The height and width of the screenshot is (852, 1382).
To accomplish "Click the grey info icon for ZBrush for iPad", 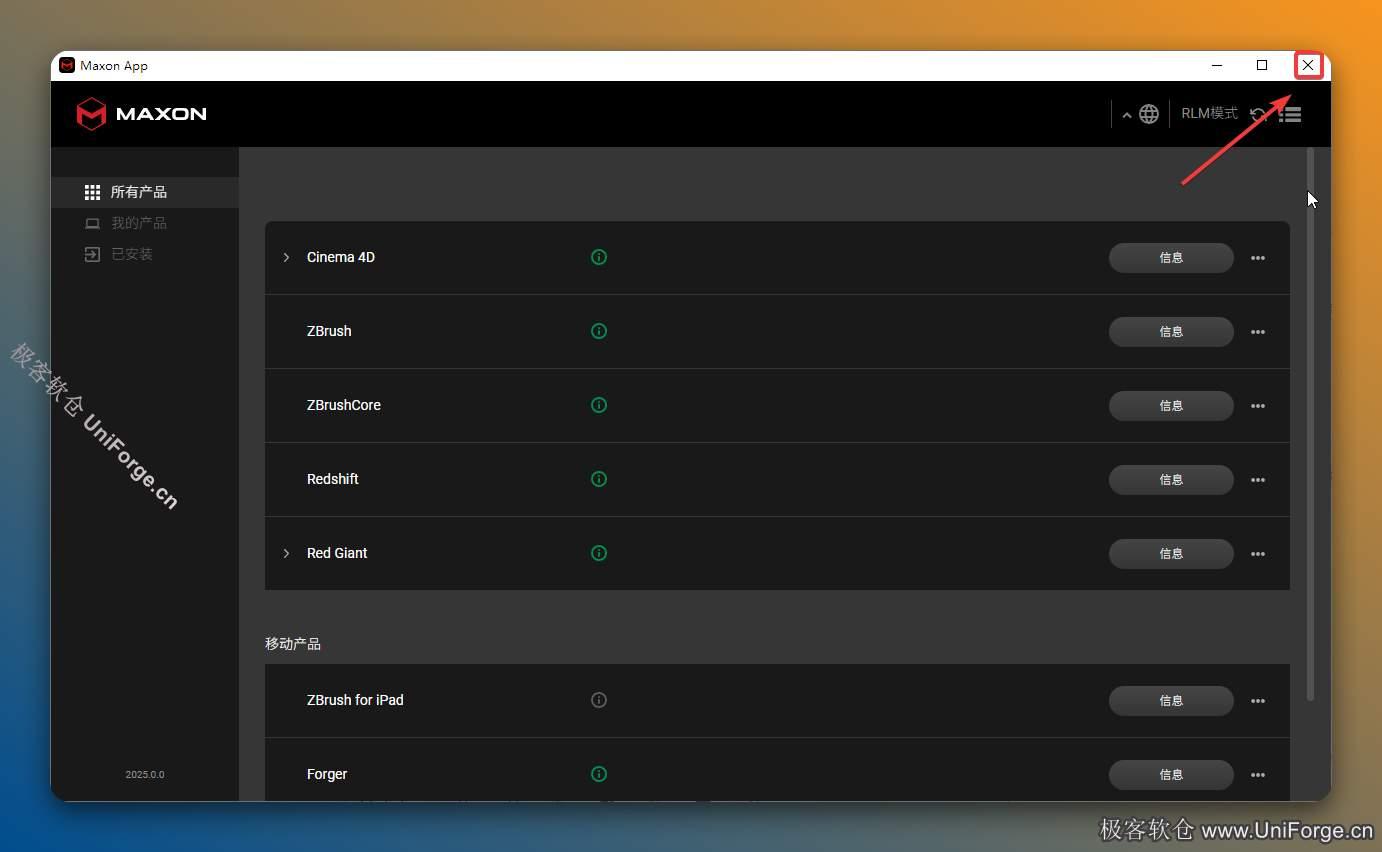I will click(599, 700).
